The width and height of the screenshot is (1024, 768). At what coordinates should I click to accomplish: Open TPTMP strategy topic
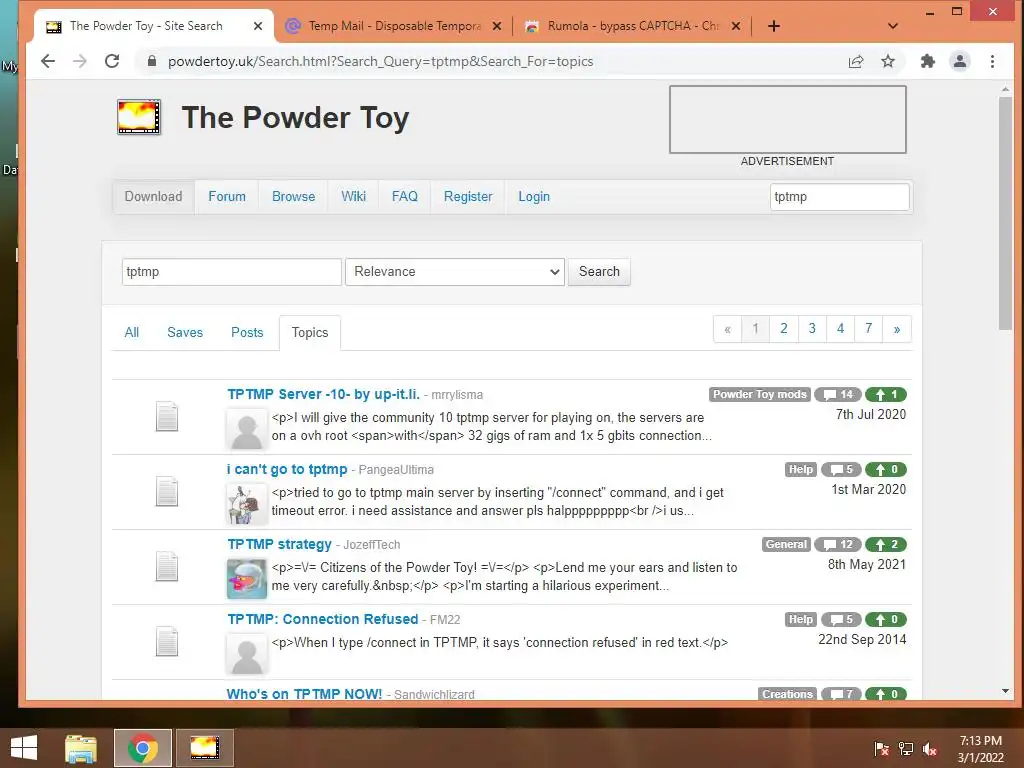[280, 545]
